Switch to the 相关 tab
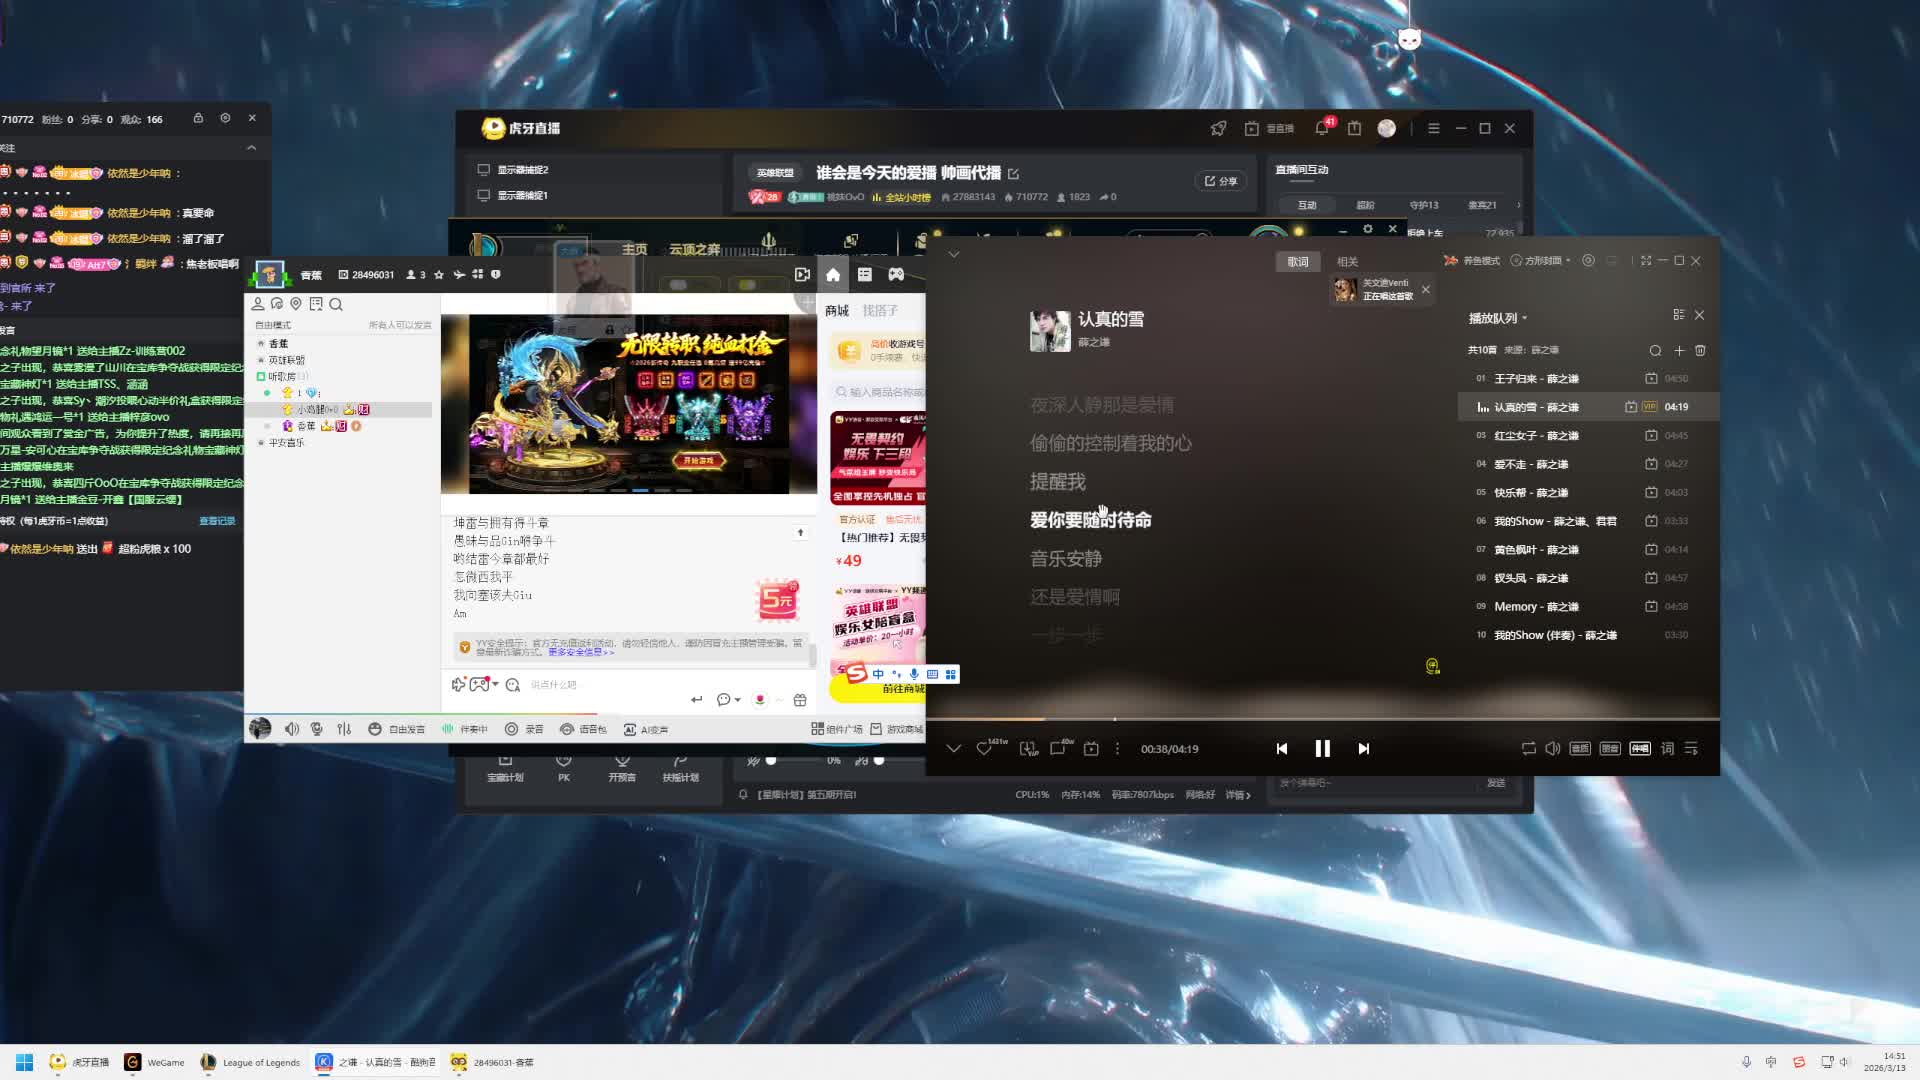Screen dimensions: 1920x1080 coord(1347,262)
